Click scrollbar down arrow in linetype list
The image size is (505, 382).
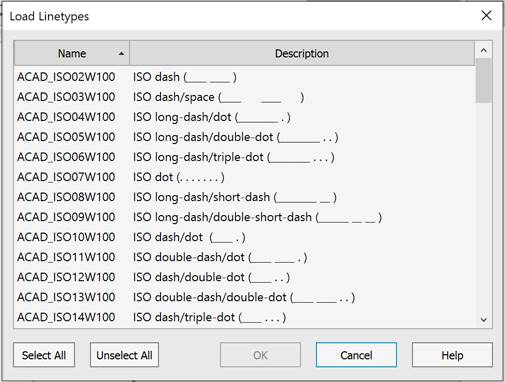pyautogui.click(x=484, y=319)
